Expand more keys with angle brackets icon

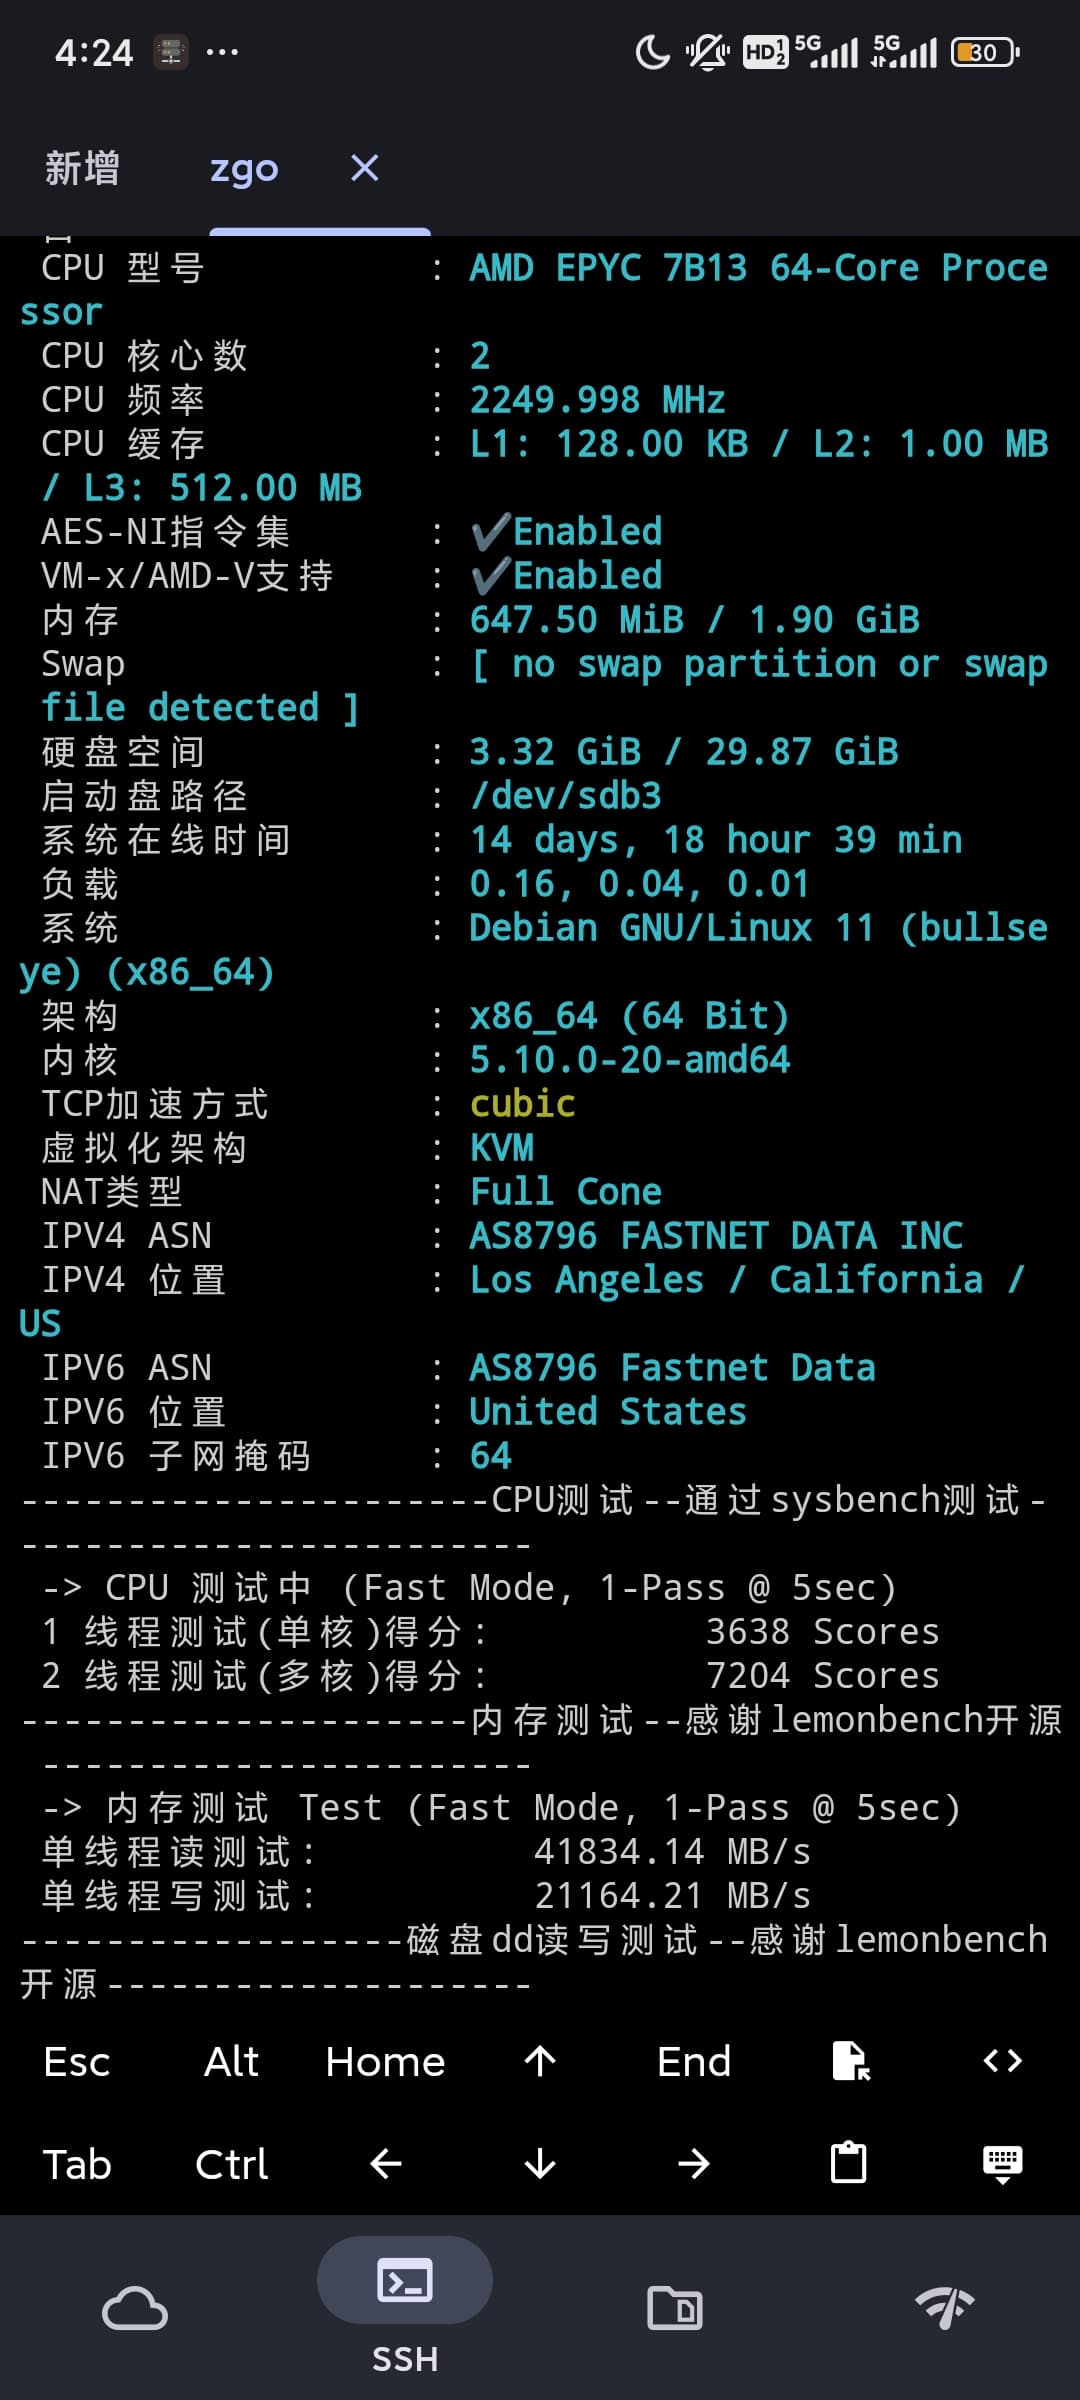[1003, 2061]
